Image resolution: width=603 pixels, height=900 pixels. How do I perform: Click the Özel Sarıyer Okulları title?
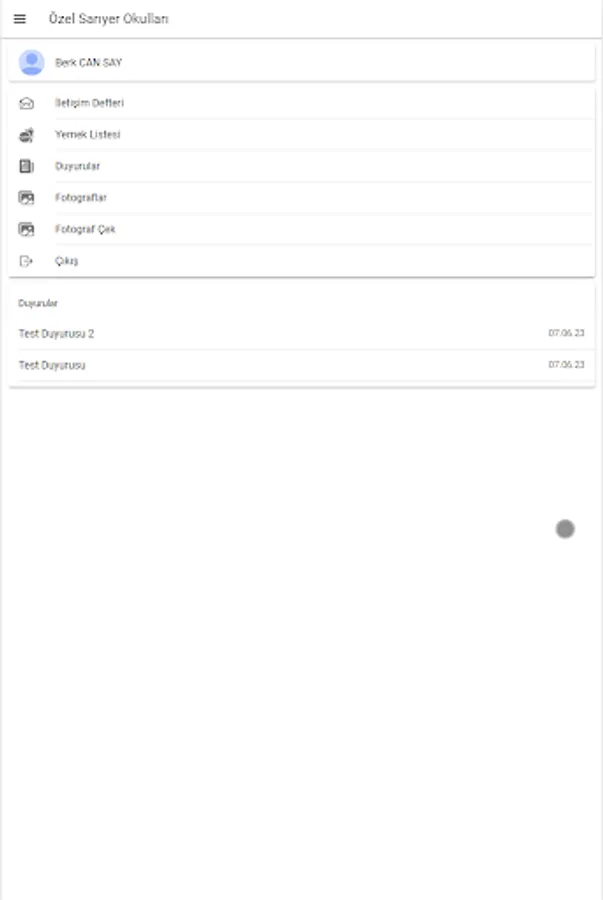pyautogui.click(x=108, y=19)
